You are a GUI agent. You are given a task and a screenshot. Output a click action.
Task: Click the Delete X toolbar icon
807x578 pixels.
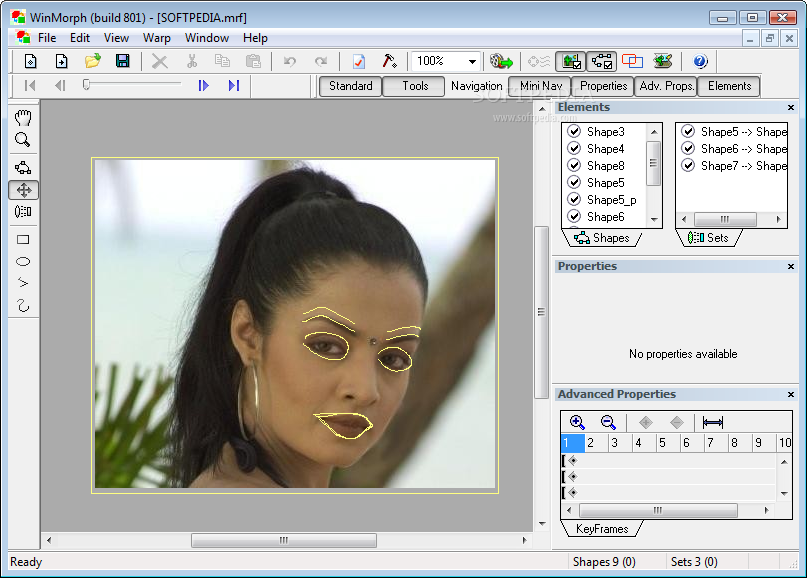point(160,62)
